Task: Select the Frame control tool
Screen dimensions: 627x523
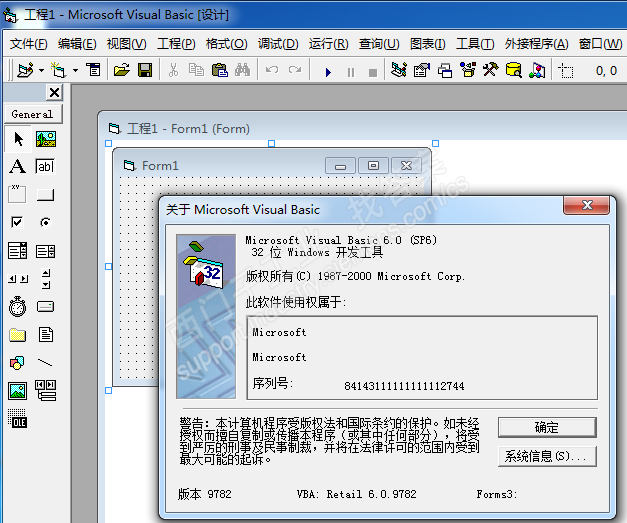Action: pos(17,194)
